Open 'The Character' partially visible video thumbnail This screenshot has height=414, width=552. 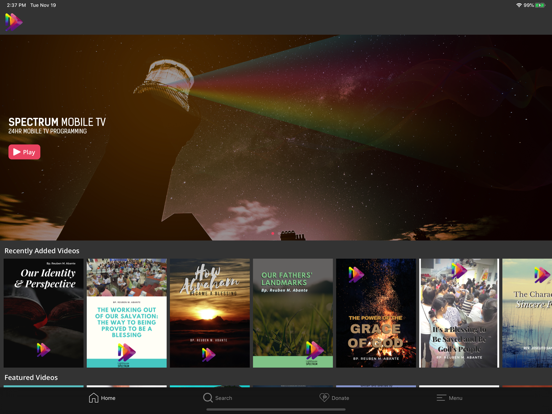pos(527,313)
